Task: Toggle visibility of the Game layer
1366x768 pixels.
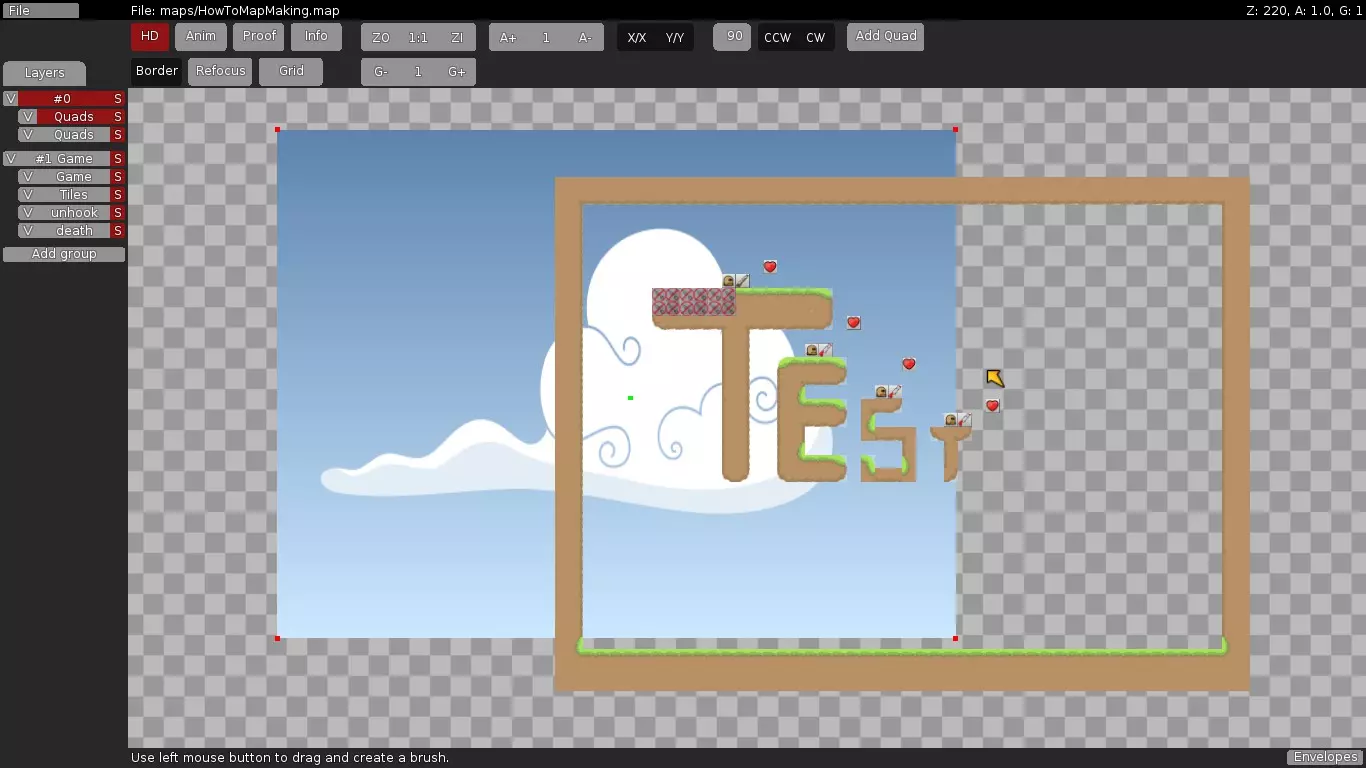Action: 27,177
